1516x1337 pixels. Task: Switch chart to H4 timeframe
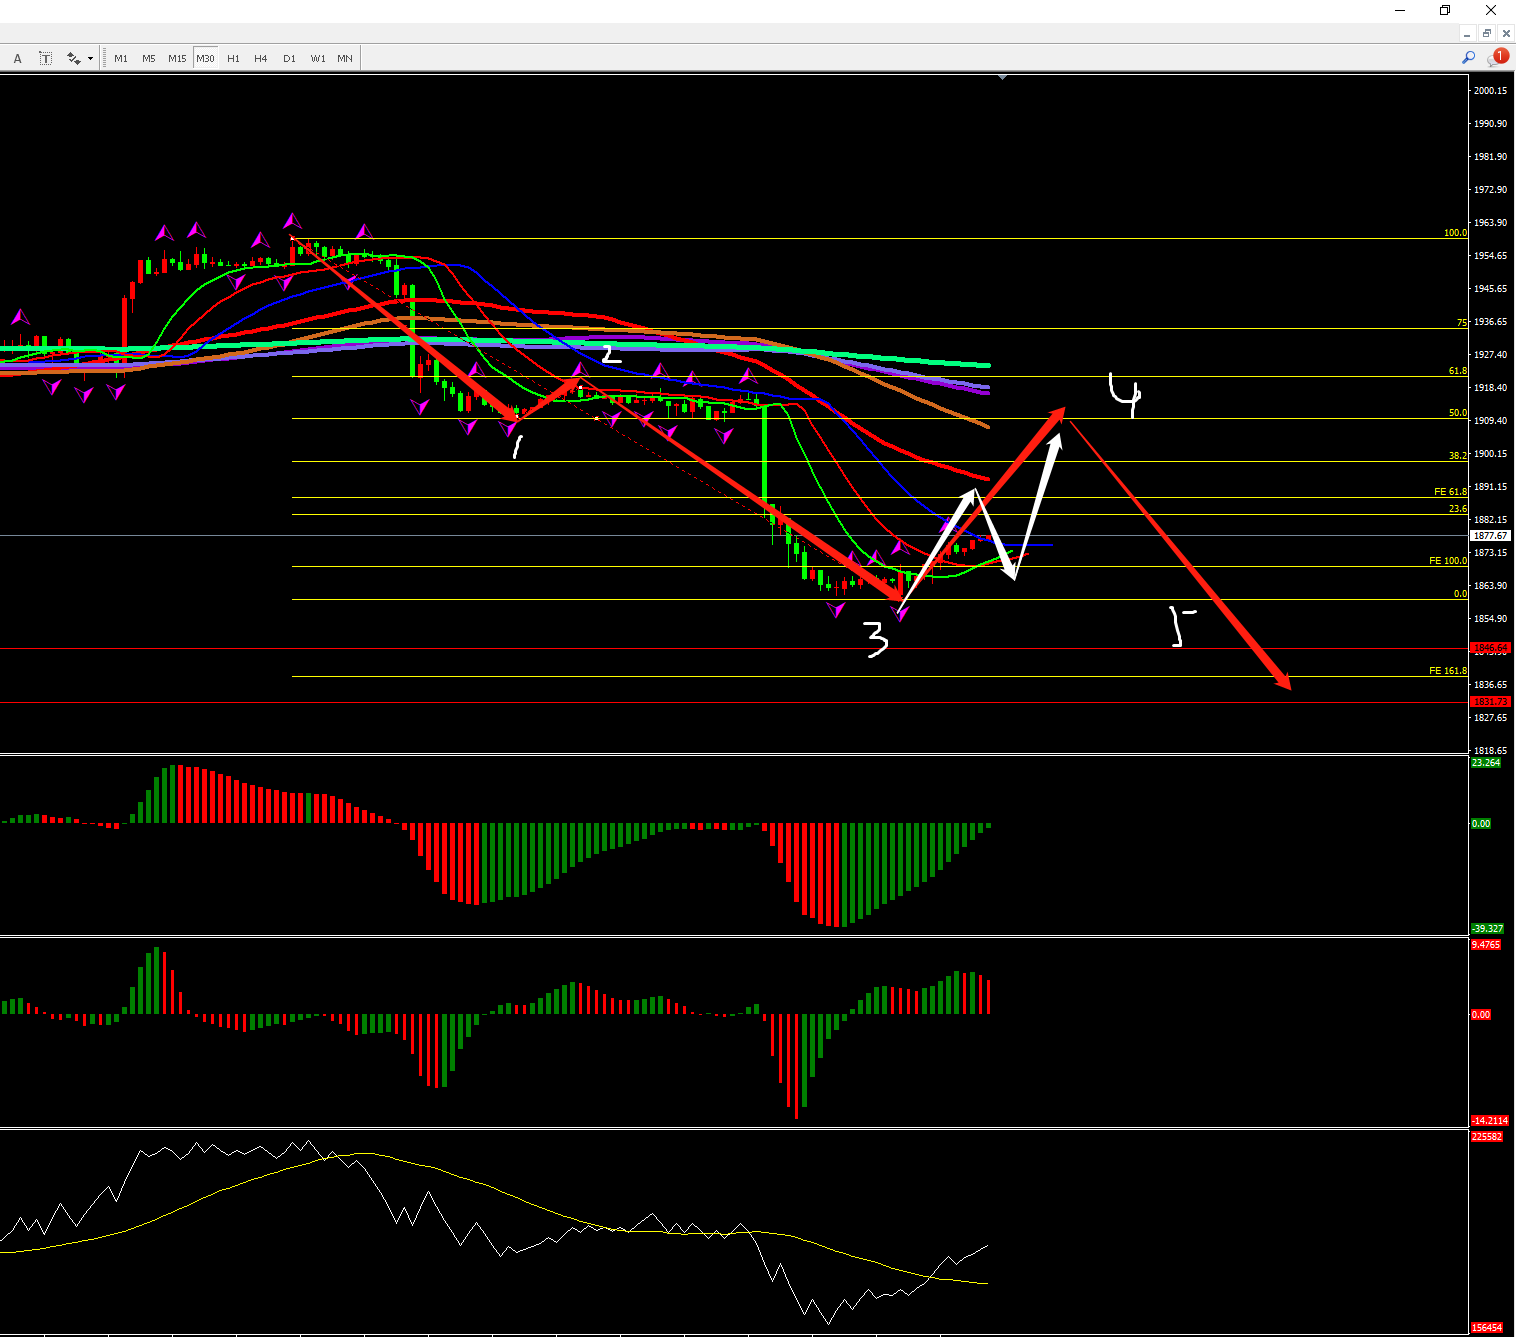coord(261,59)
